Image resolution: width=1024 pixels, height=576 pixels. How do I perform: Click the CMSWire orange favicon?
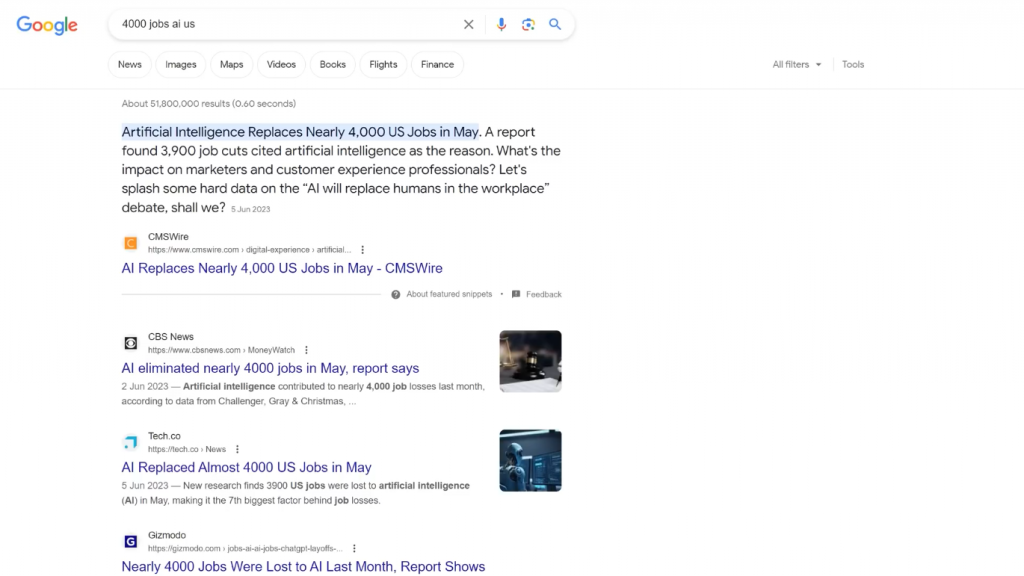(131, 243)
